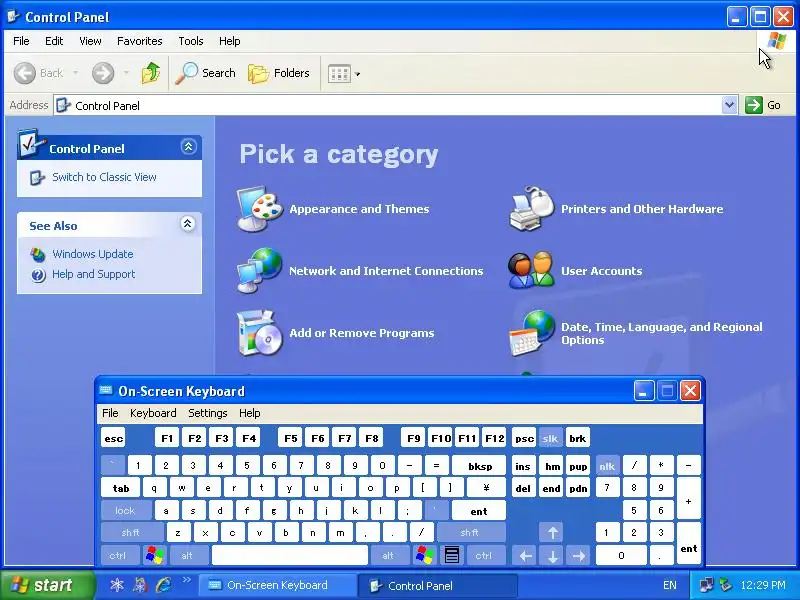
Task: Toggle the slk scroll lock key
Action: [550, 438]
